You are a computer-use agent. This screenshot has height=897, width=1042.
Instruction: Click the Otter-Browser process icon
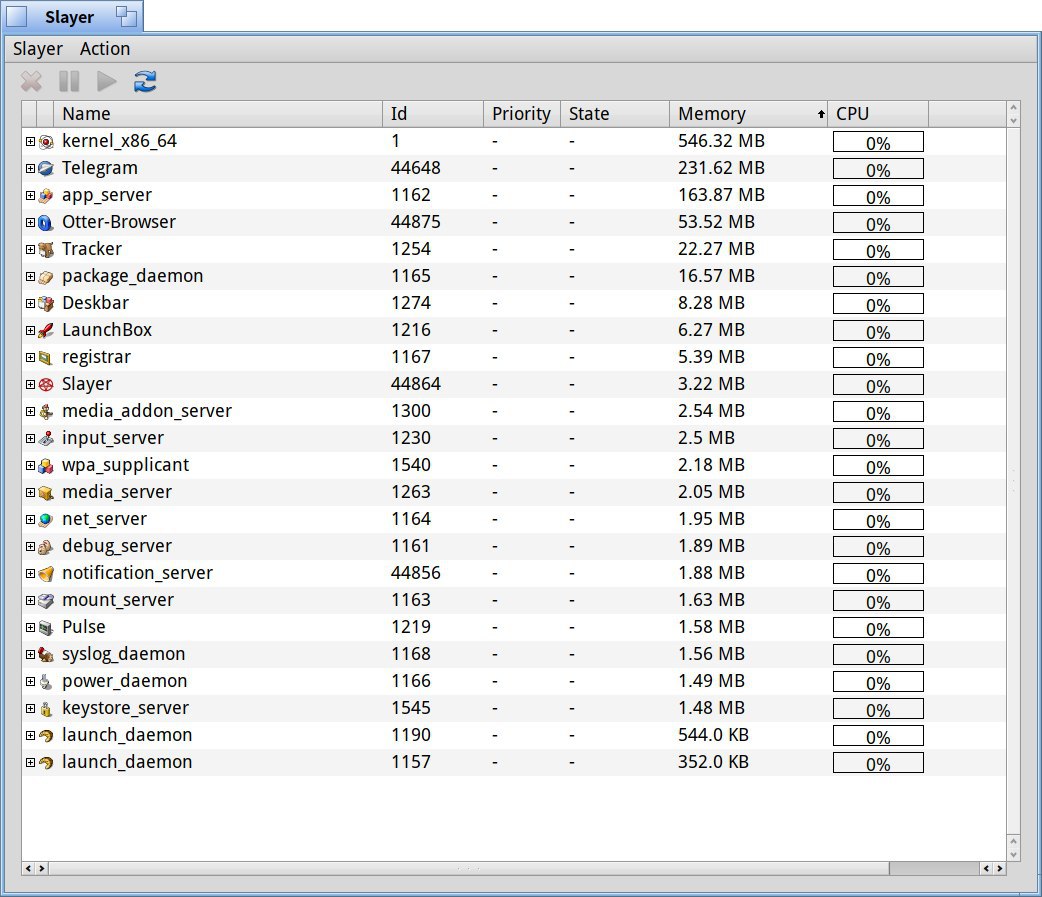coord(46,223)
